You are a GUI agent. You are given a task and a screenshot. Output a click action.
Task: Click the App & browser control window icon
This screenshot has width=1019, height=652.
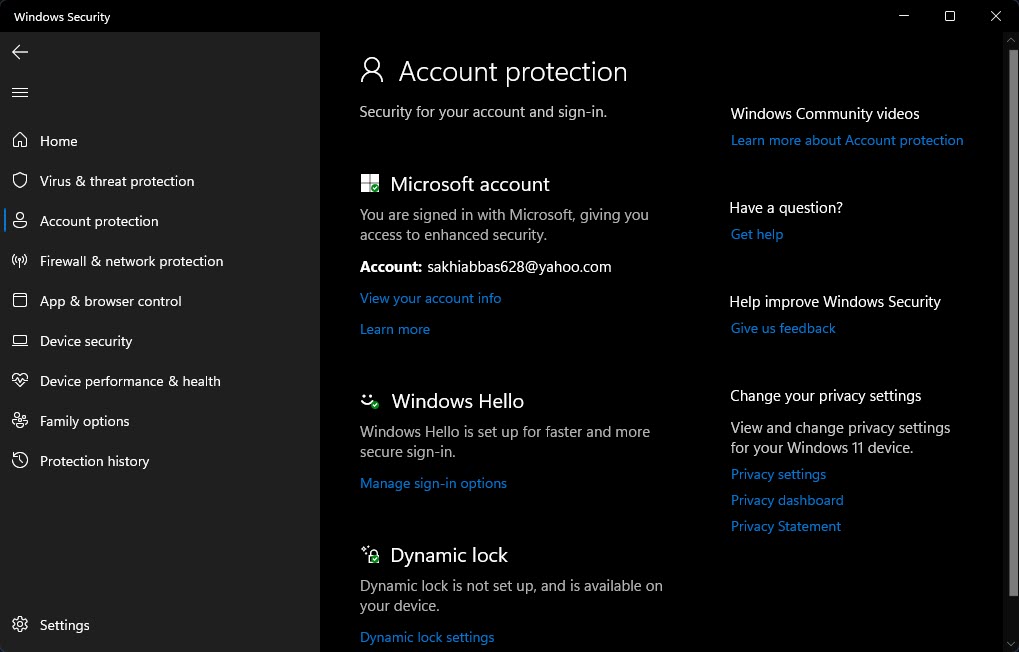click(20, 300)
